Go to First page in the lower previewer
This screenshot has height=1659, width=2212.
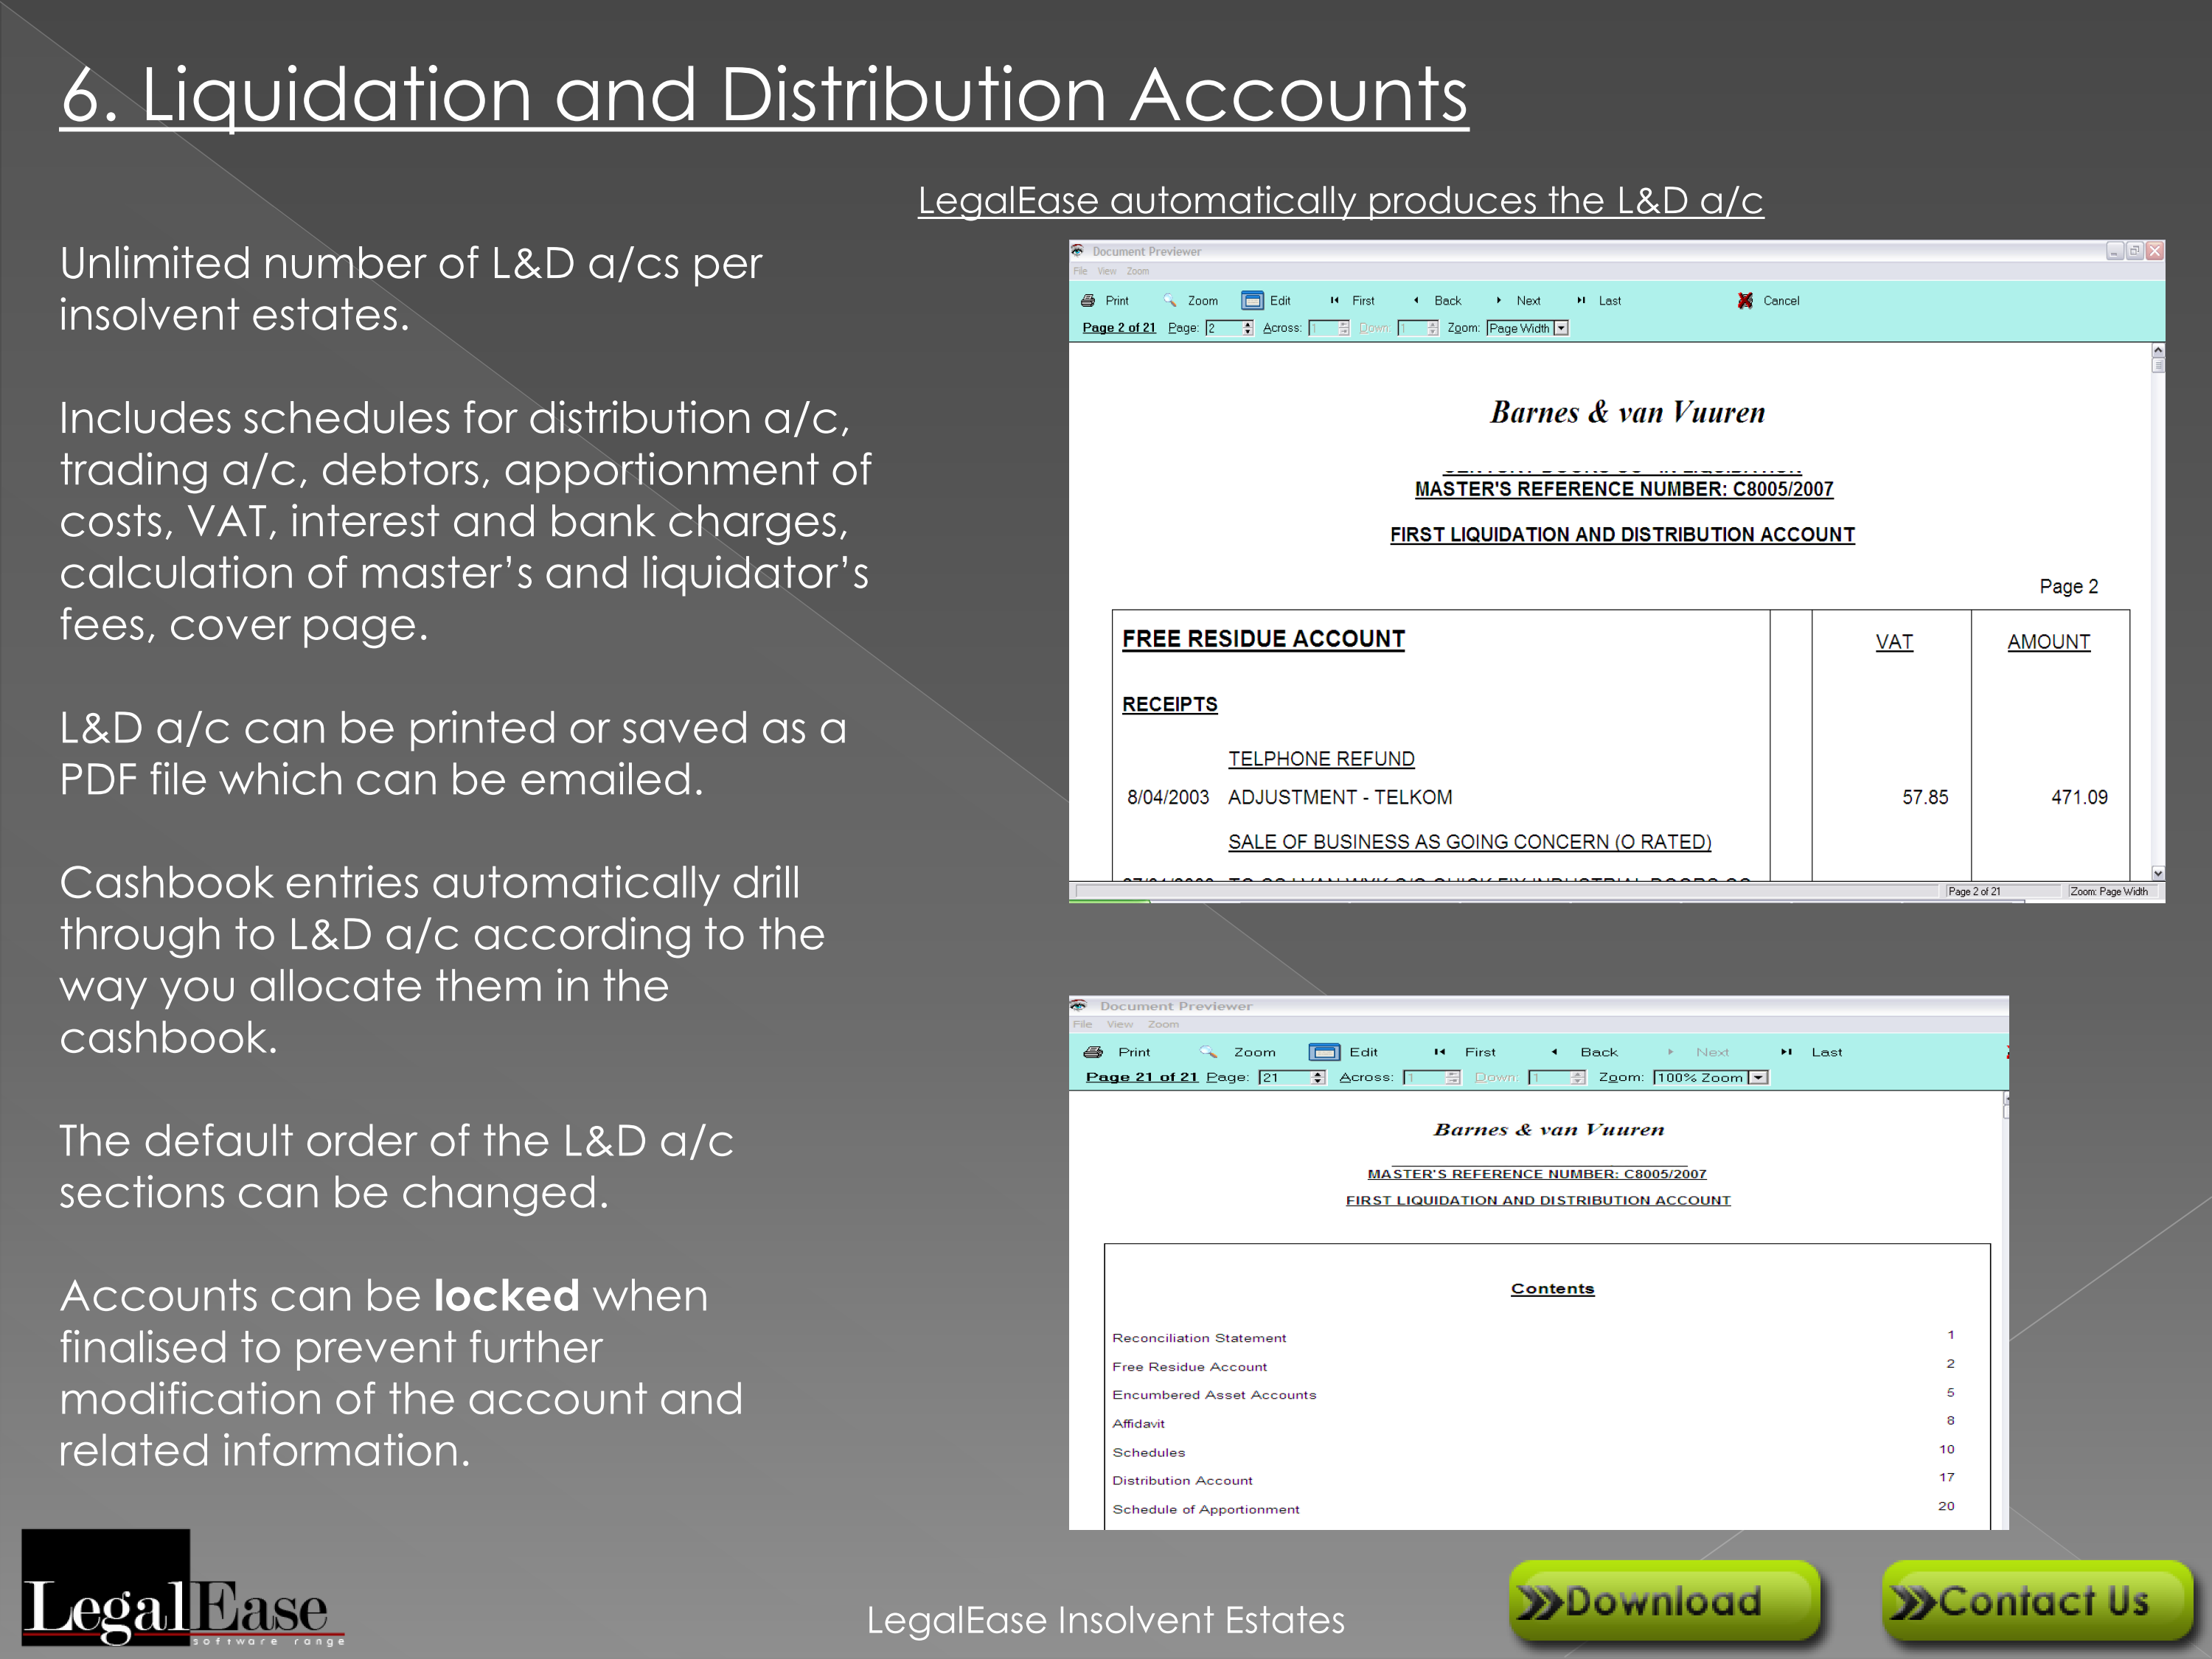click(x=1440, y=1052)
